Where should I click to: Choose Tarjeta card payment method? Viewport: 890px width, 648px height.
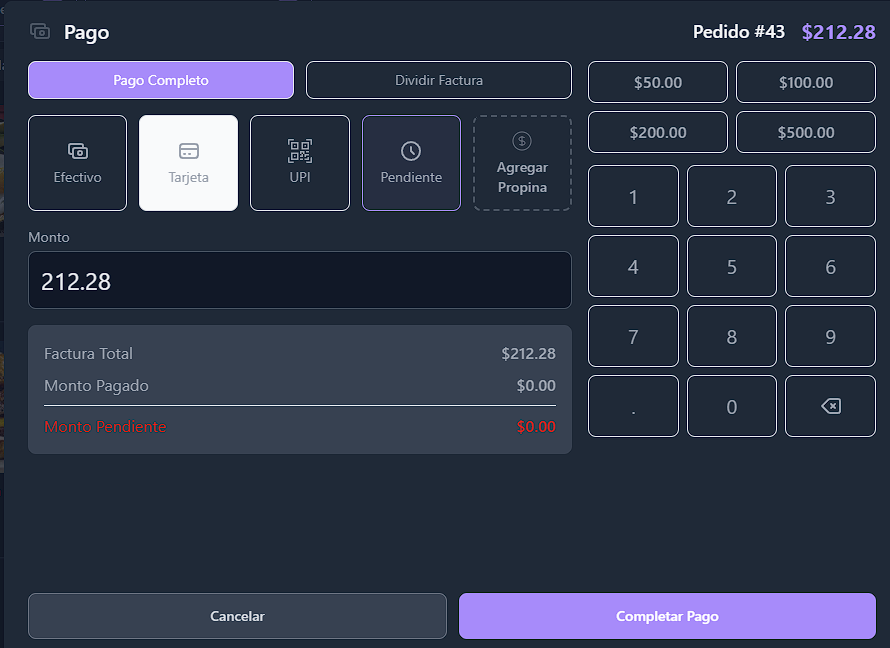point(188,163)
